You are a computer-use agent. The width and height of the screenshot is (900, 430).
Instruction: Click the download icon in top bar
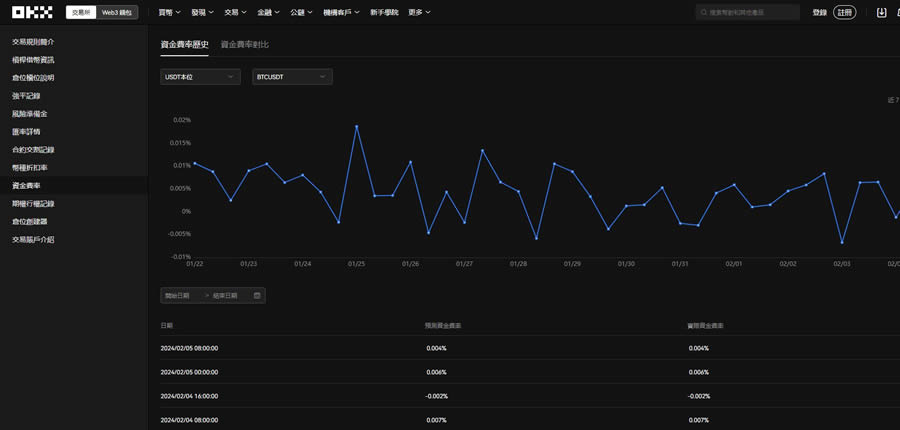881,13
